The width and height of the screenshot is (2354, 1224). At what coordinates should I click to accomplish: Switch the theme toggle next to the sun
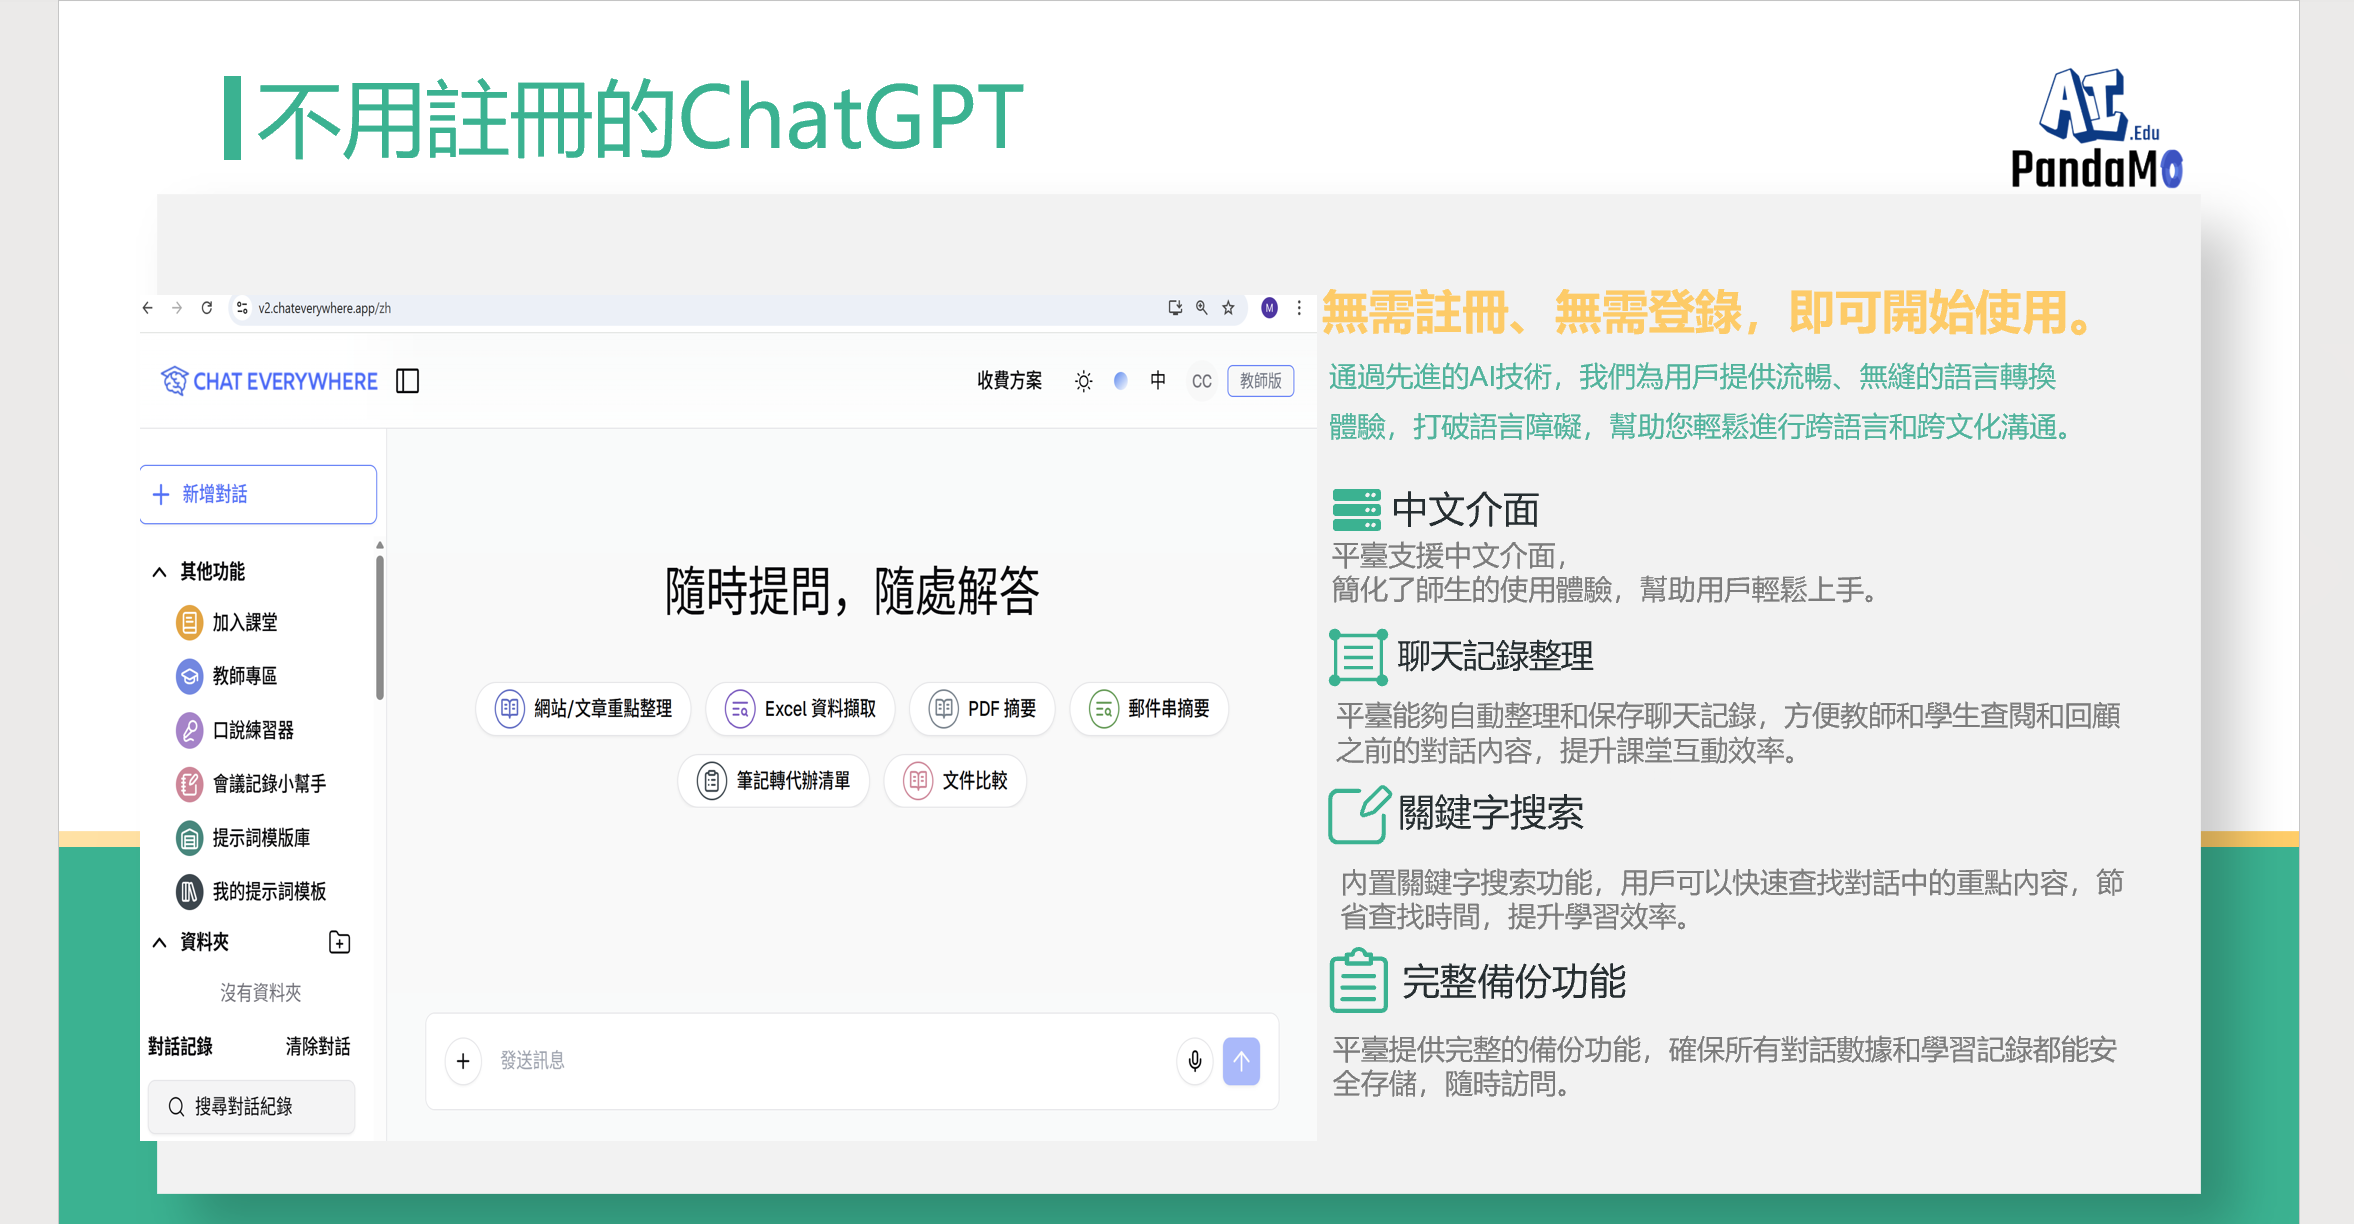tap(1120, 381)
